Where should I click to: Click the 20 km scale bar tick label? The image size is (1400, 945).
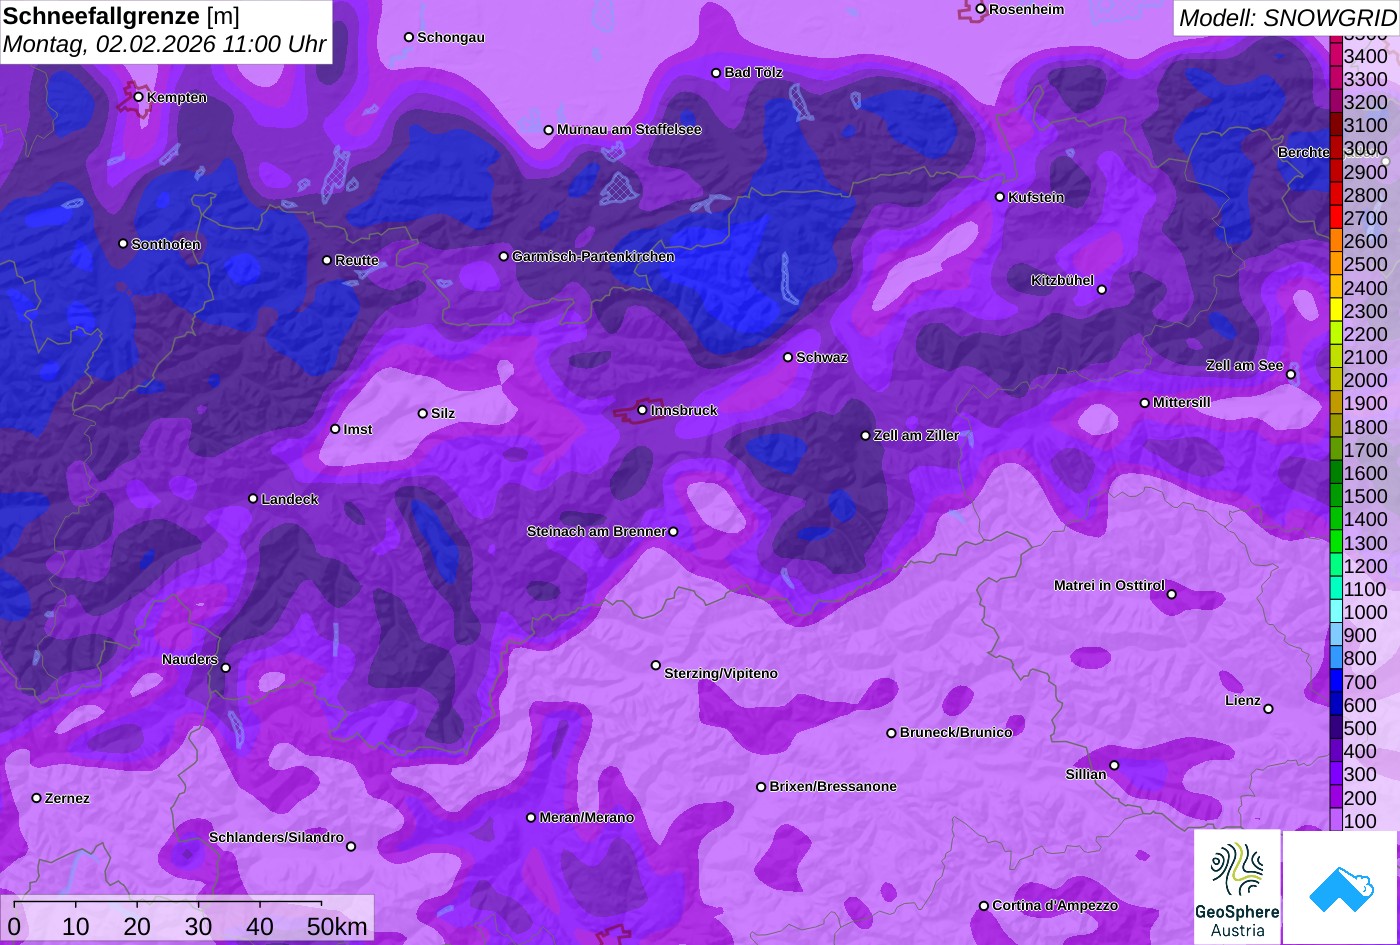point(137,927)
